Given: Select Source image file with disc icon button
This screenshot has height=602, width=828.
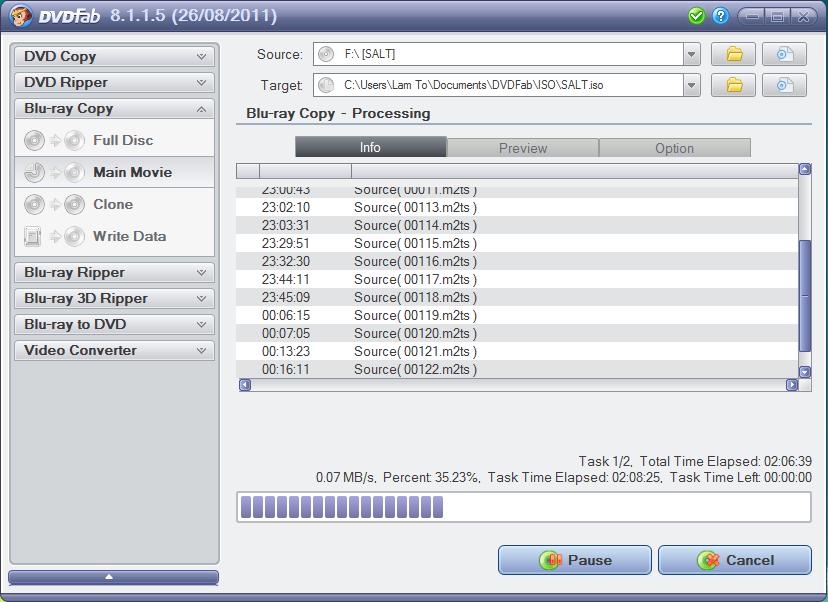Looking at the screenshot, I should pos(784,54).
